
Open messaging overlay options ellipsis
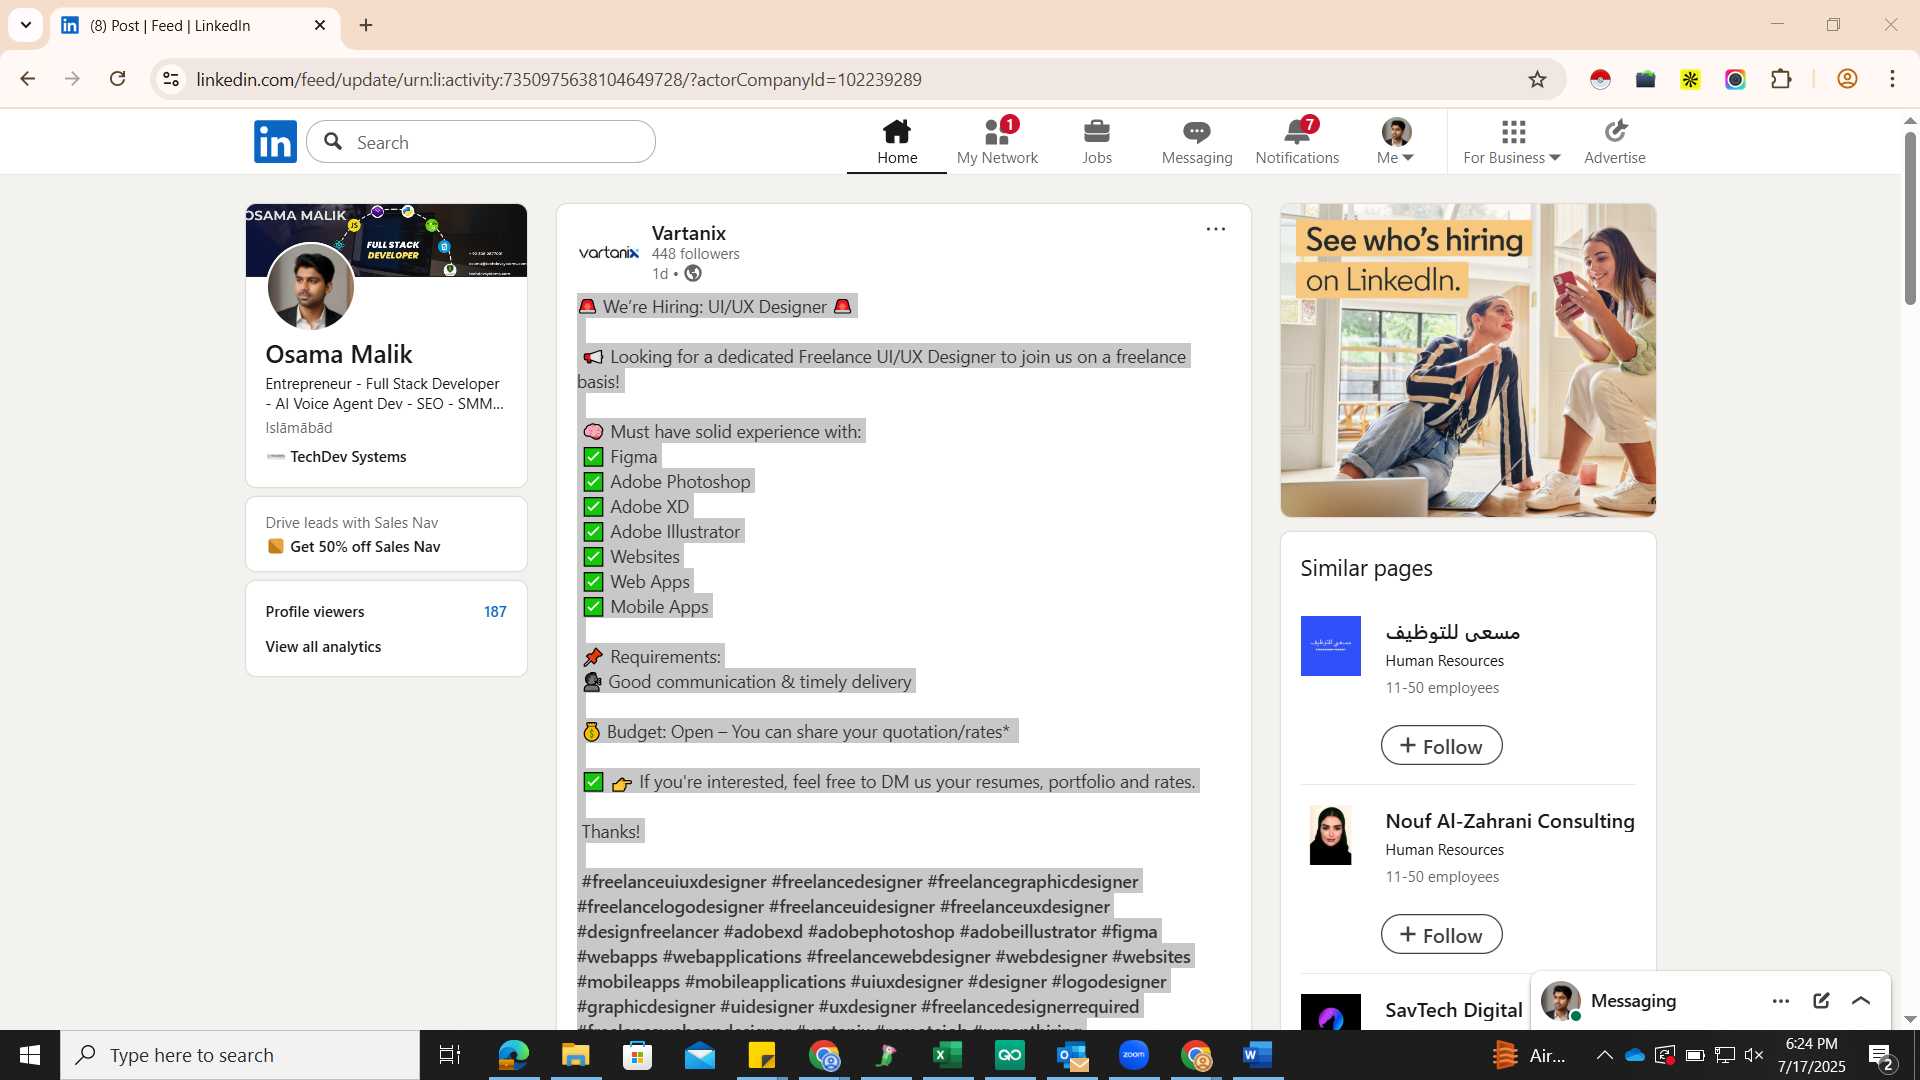pos(1781,1001)
